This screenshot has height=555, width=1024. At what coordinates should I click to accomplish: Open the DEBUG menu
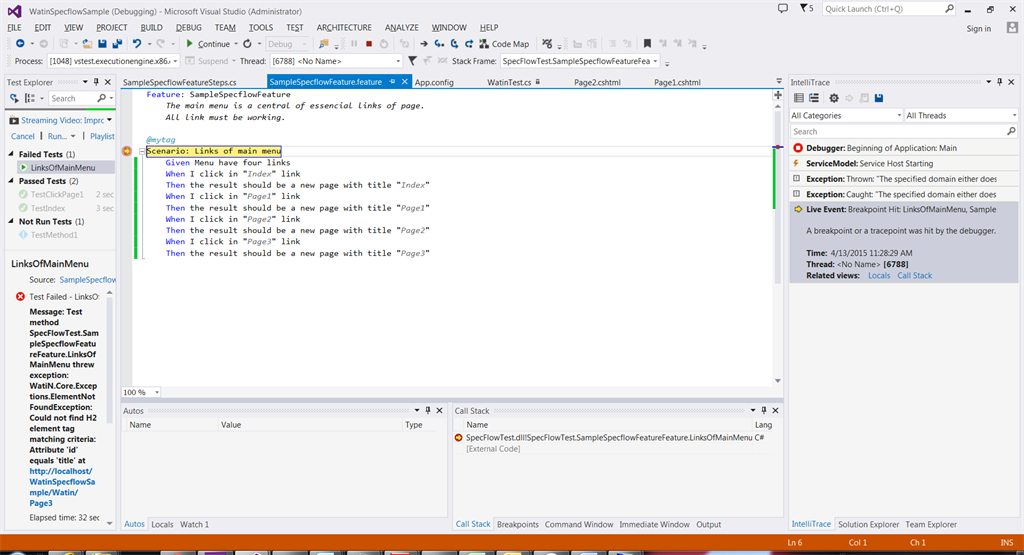188,27
